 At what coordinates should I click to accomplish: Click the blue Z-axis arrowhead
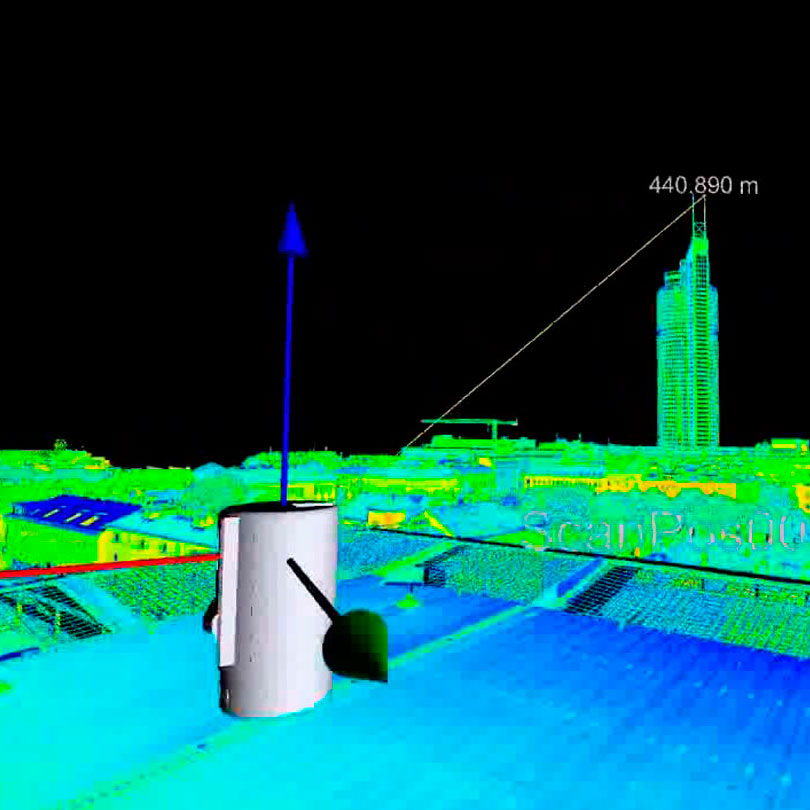coord(292,231)
